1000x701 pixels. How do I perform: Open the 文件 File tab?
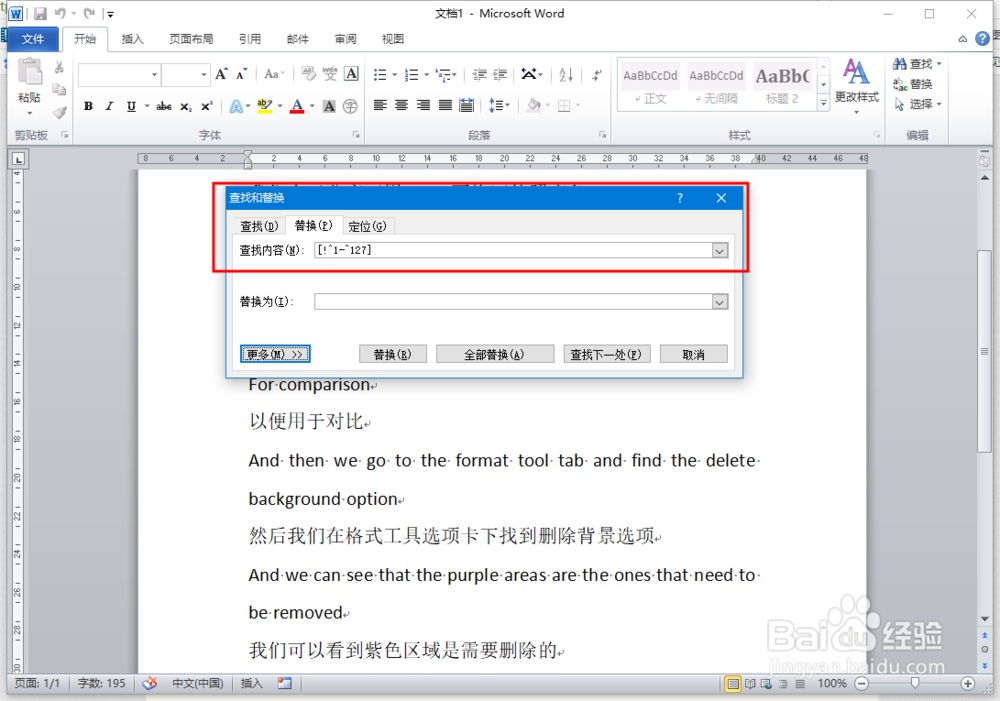(x=33, y=39)
